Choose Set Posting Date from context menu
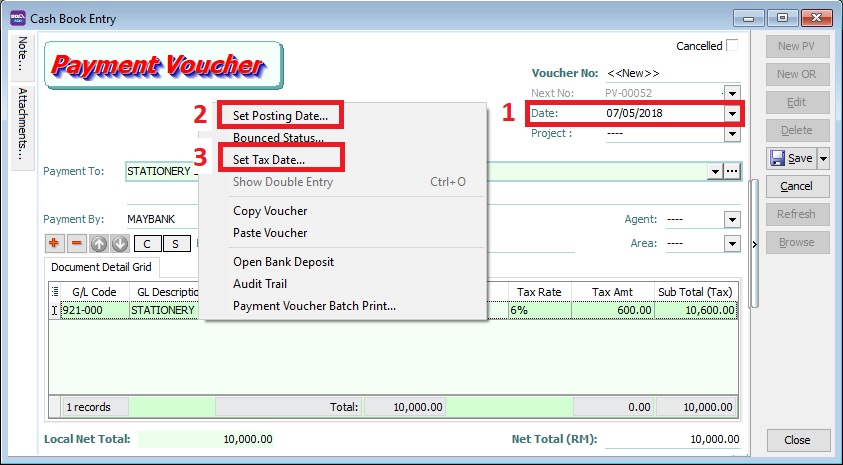The height and width of the screenshot is (465, 843). pyautogui.click(x=280, y=116)
